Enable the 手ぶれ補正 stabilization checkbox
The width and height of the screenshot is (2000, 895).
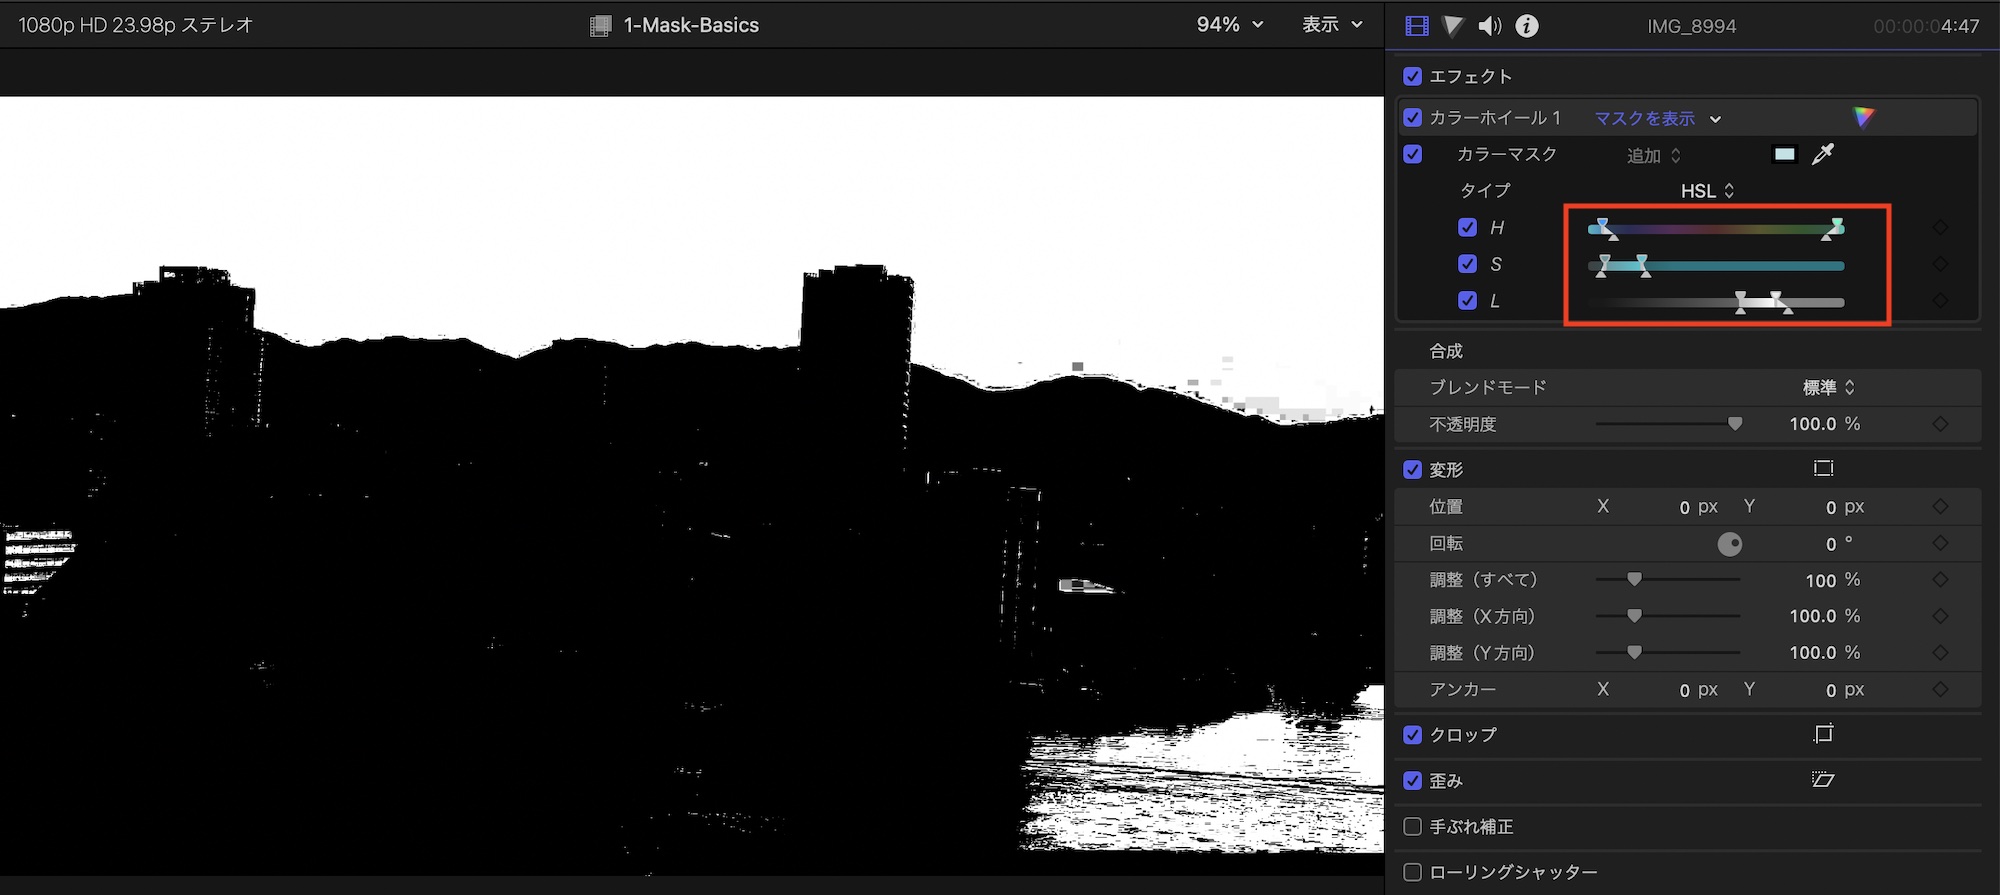(x=1413, y=827)
